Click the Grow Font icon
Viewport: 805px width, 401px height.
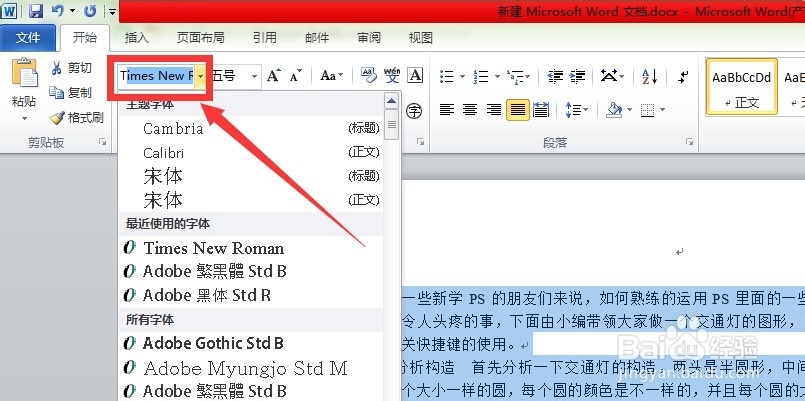point(274,76)
